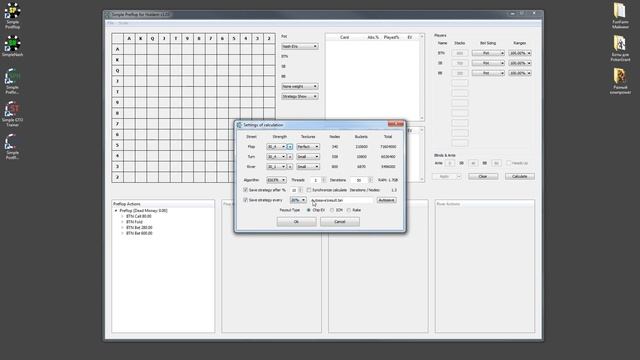Open the Strategy Show dropdown
This screenshot has height=360, width=640.
pyautogui.click(x=300, y=97)
